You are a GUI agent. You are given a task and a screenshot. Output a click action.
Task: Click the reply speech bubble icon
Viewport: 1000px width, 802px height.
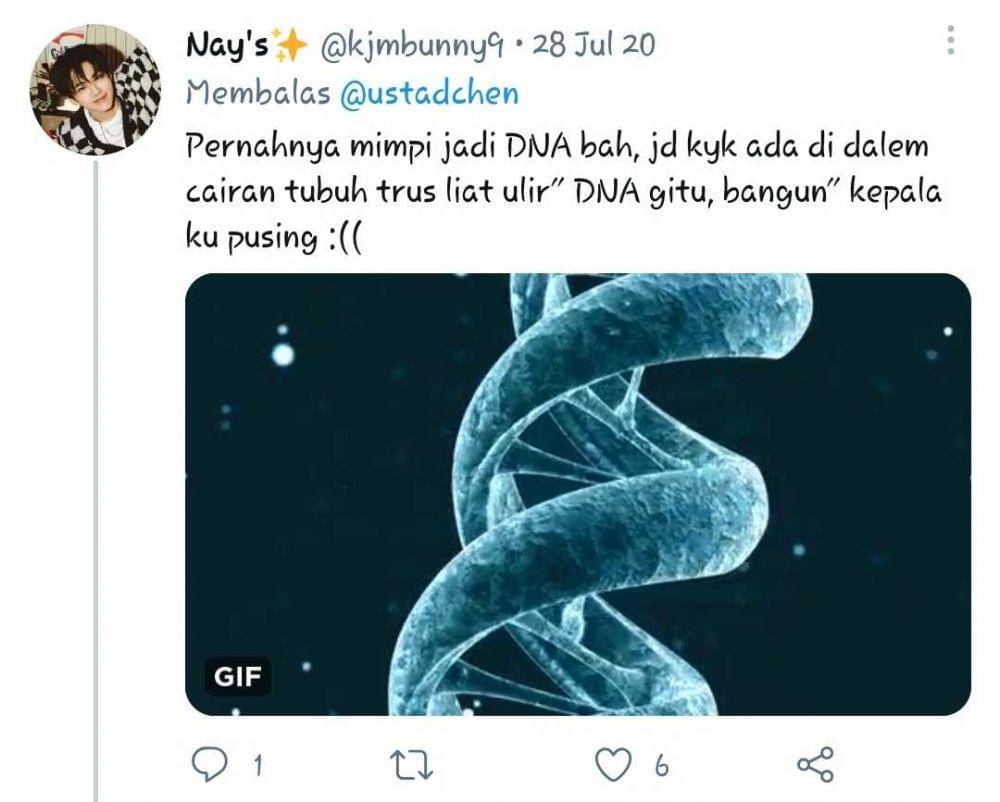210,764
